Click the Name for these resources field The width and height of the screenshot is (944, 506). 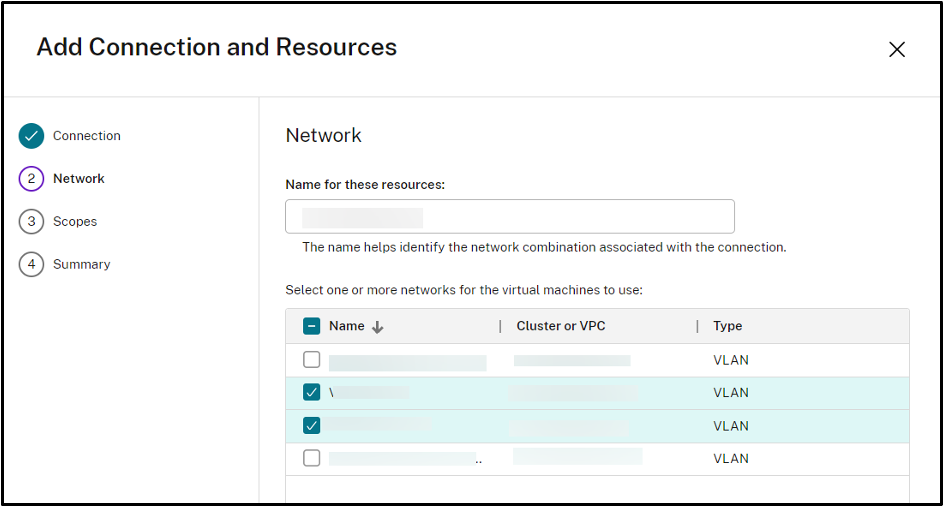tap(509, 217)
